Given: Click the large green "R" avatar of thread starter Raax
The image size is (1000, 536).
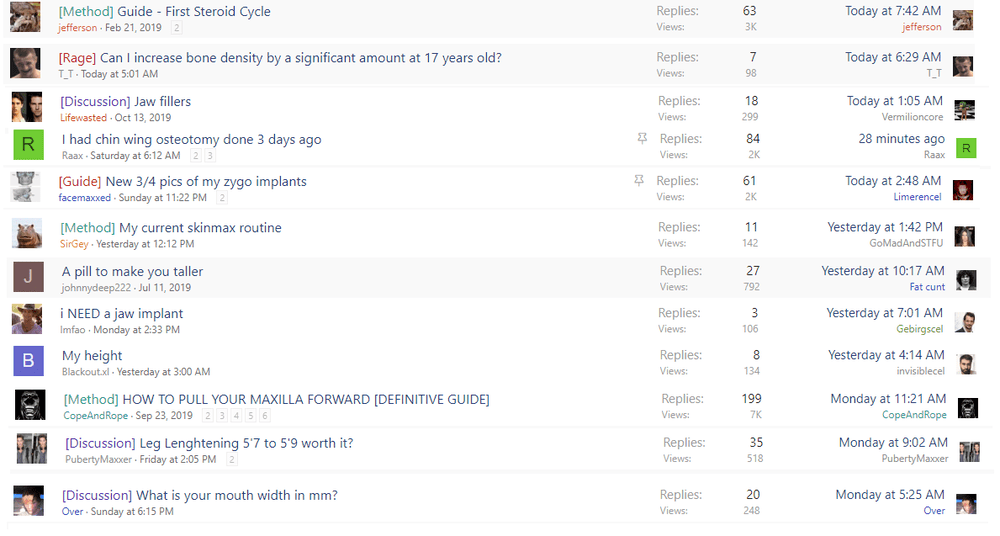Looking at the screenshot, I should (x=28, y=145).
